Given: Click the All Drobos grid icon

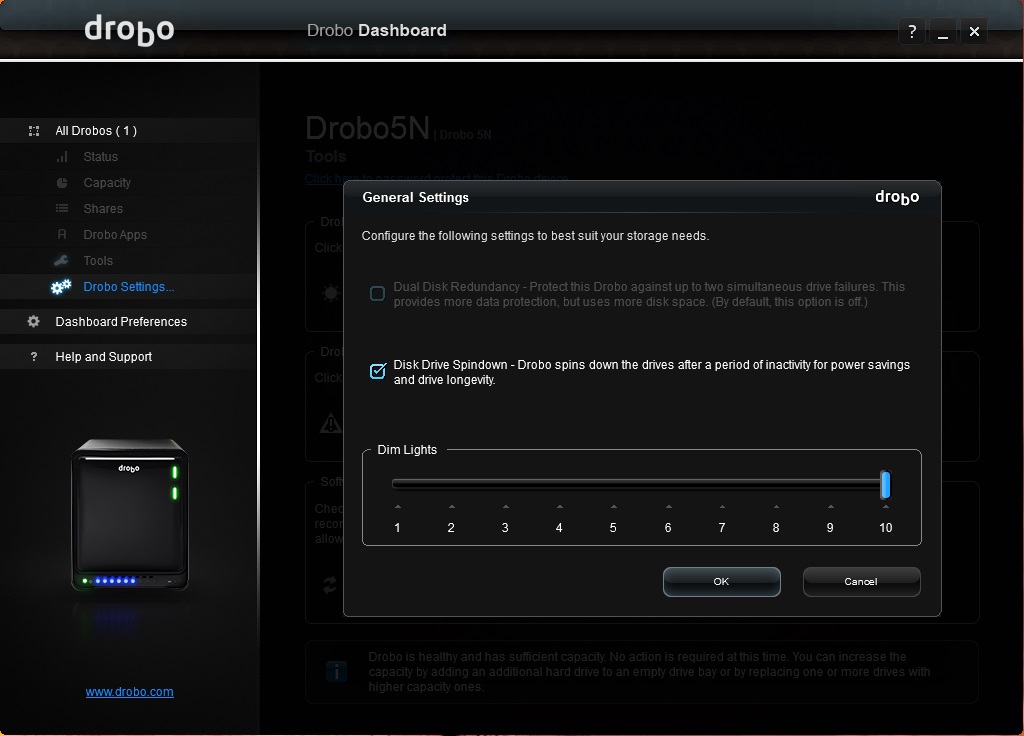Looking at the screenshot, I should pos(34,131).
